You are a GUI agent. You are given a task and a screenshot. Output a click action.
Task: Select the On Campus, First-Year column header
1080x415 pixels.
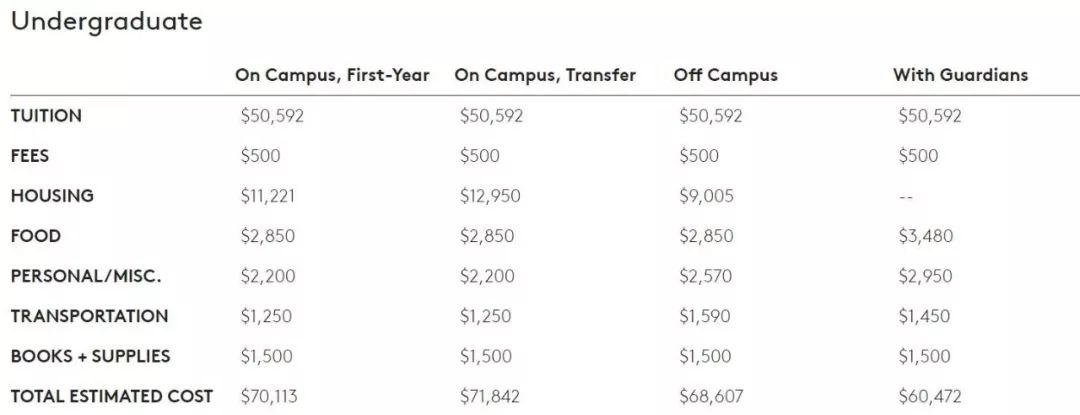(332, 75)
